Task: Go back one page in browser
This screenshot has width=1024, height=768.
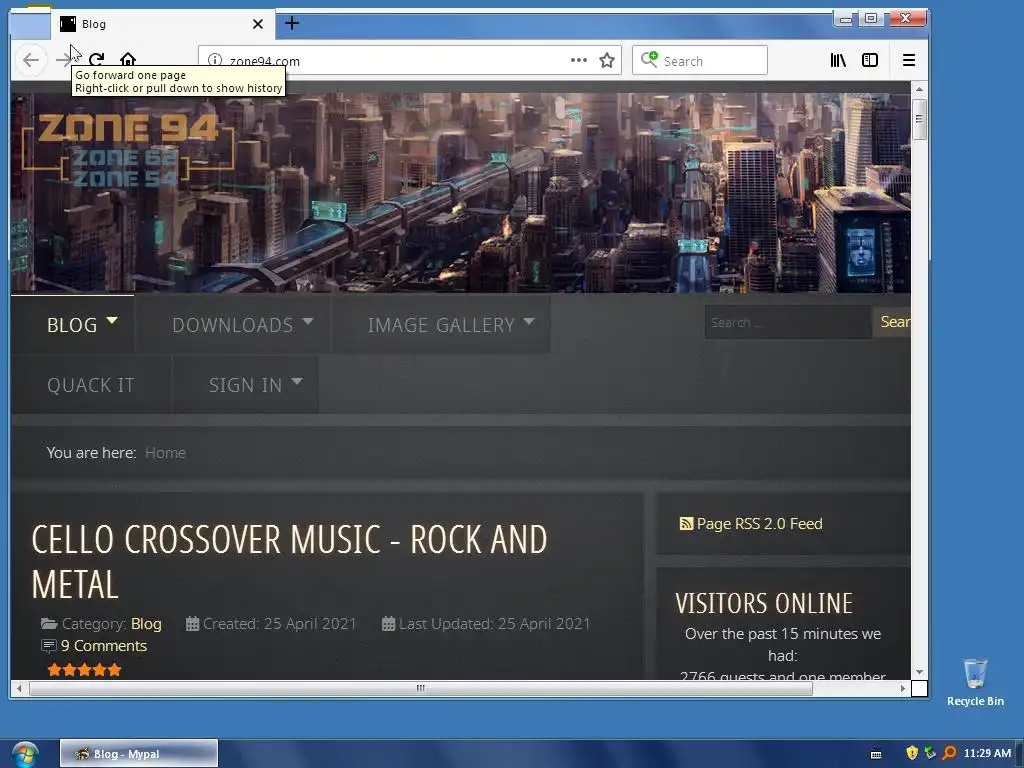Action: click(31, 60)
